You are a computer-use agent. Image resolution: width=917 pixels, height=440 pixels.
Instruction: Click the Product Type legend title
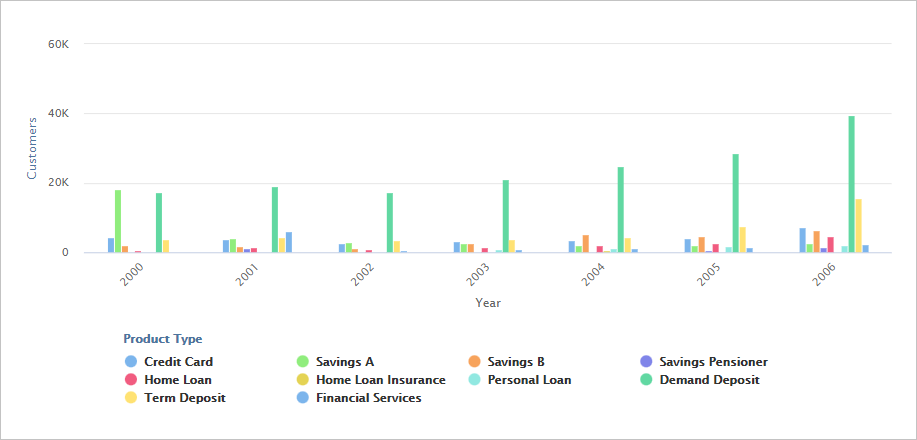coord(162,339)
